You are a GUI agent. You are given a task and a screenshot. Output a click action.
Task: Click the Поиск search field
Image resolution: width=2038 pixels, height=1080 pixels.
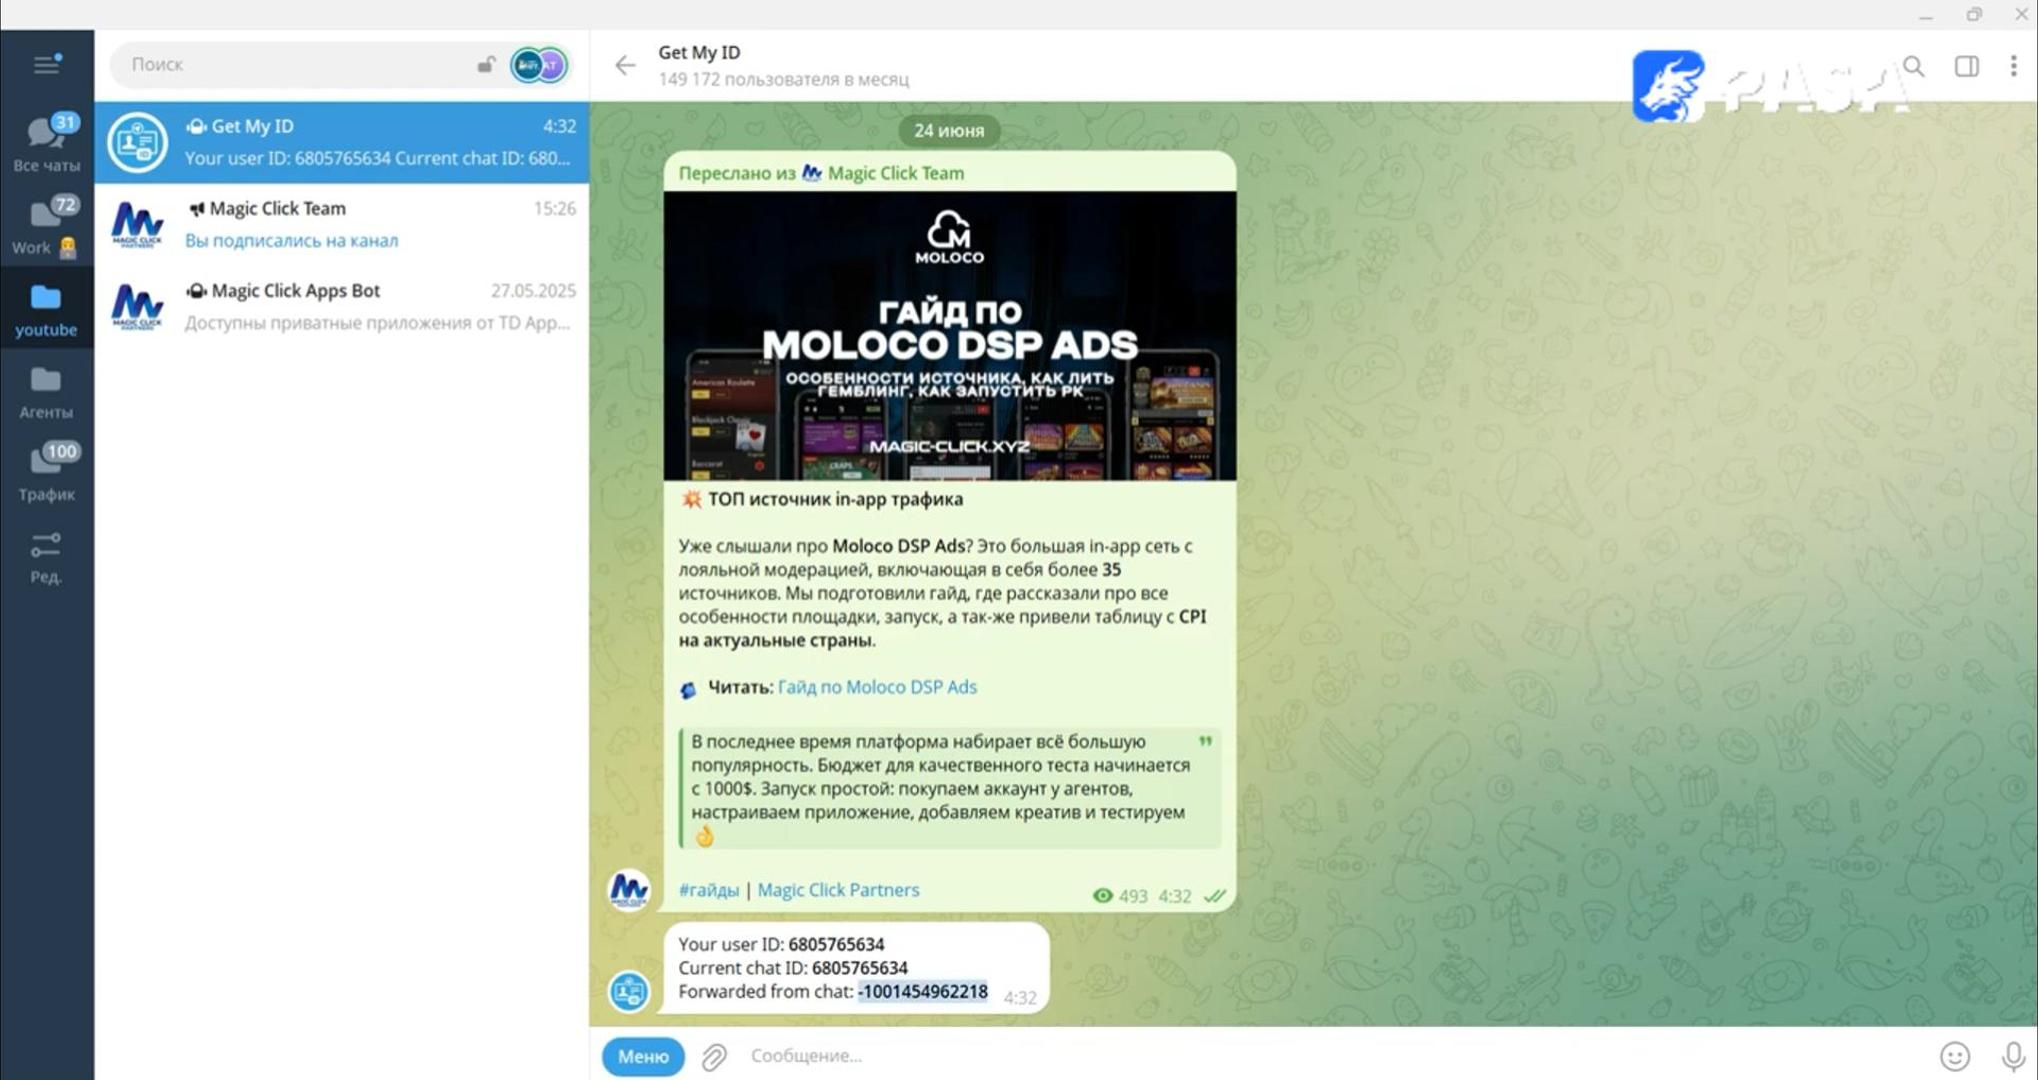tap(300, 64)
